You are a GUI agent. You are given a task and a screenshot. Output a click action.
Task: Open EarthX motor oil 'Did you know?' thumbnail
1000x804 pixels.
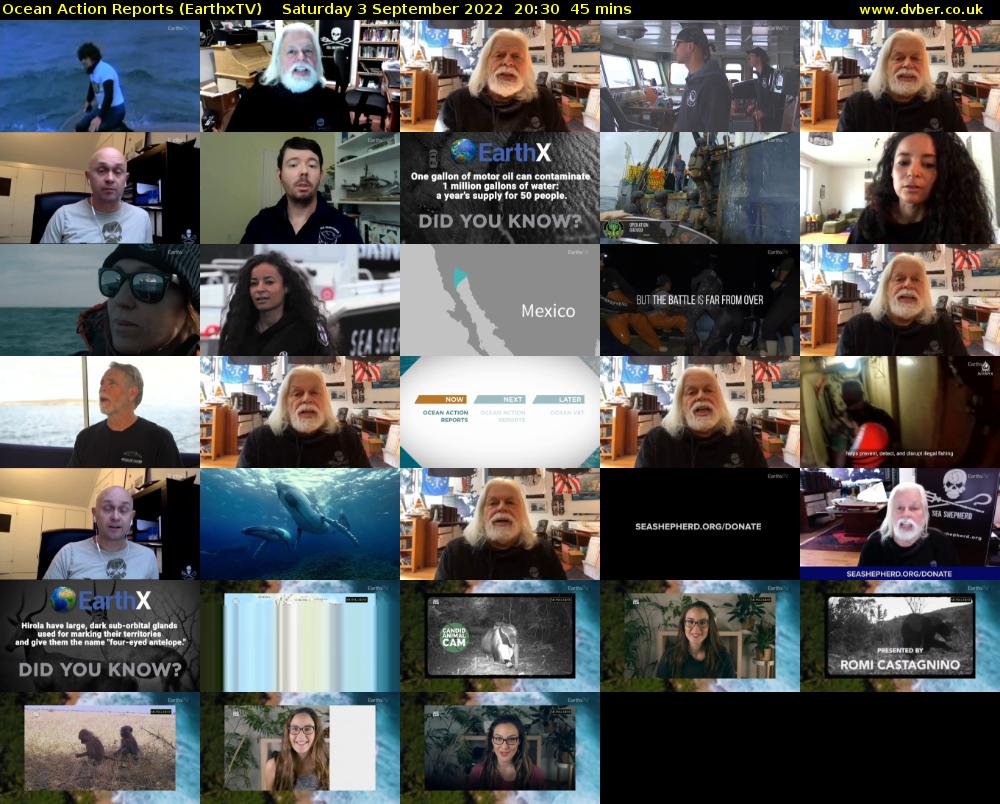500,188
